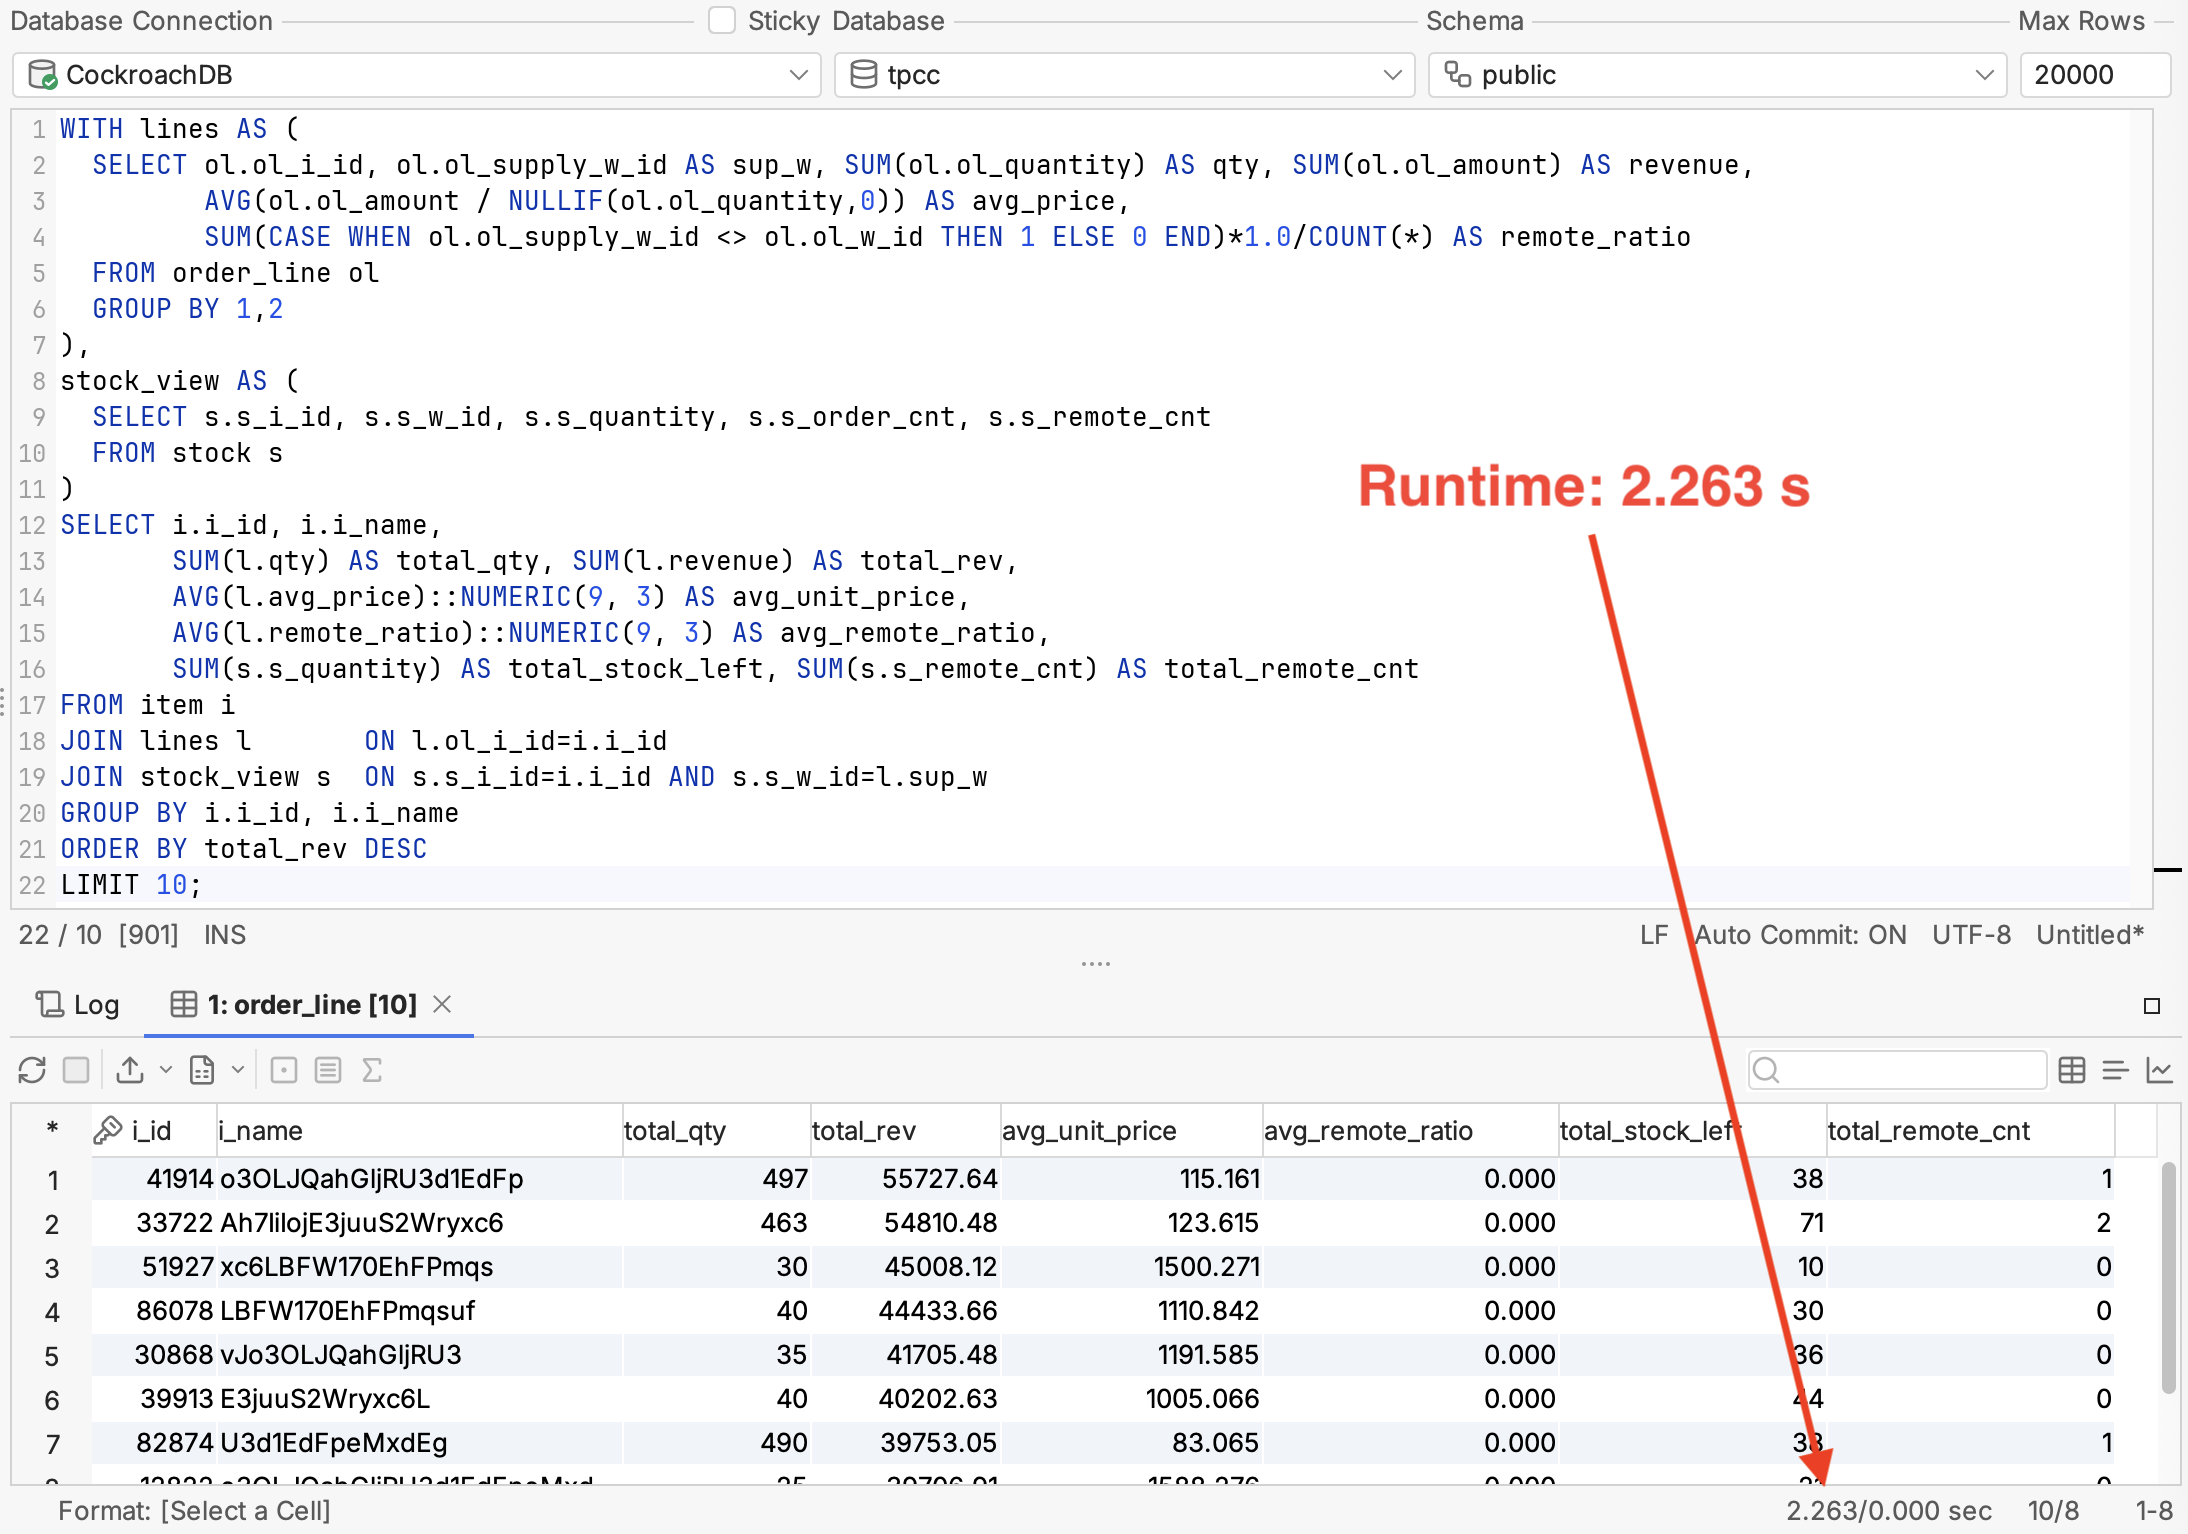Select the text view icon
This screenshot has width=2188, height=1534.
[x=2114, y=1069]
